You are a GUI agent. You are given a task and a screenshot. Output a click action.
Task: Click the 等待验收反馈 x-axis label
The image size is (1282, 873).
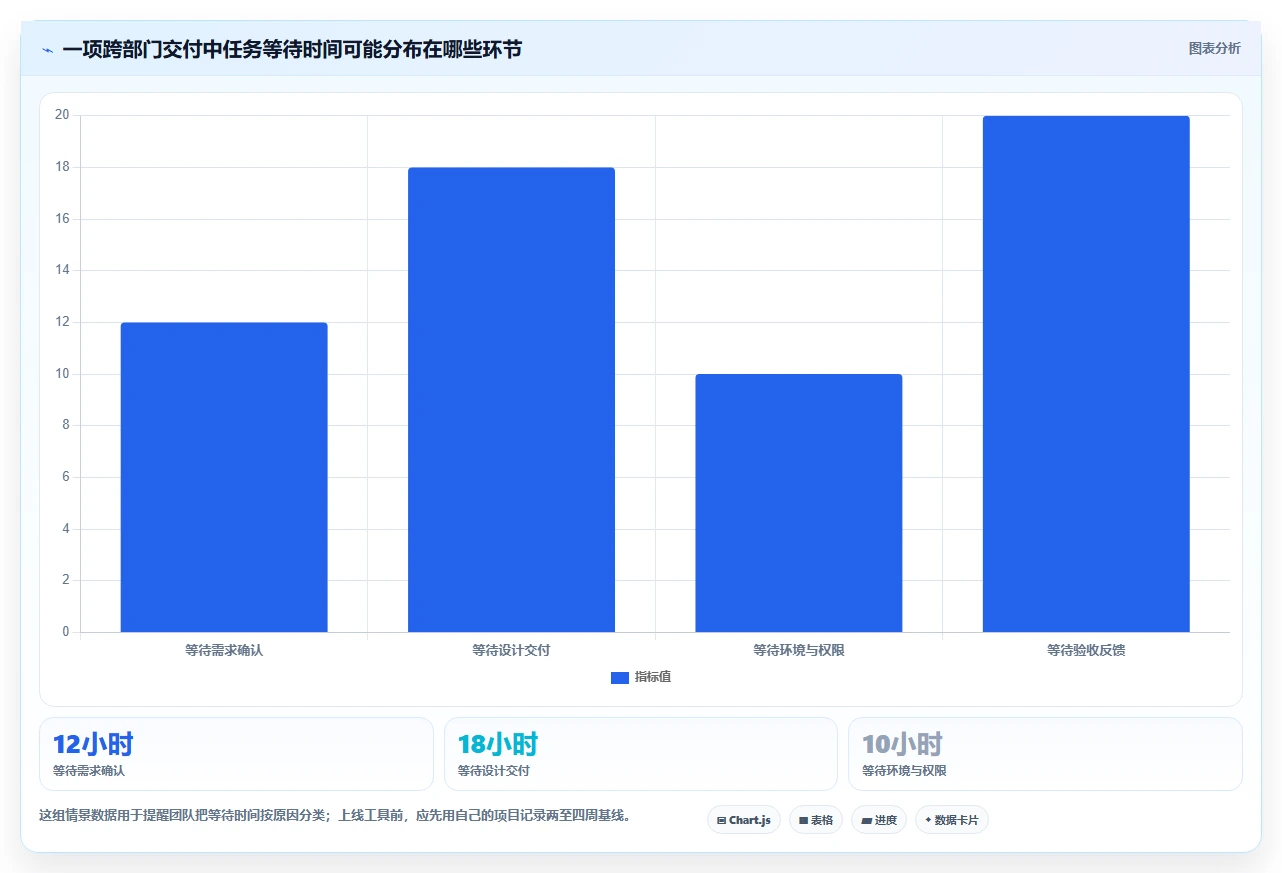pos(1086,650)
